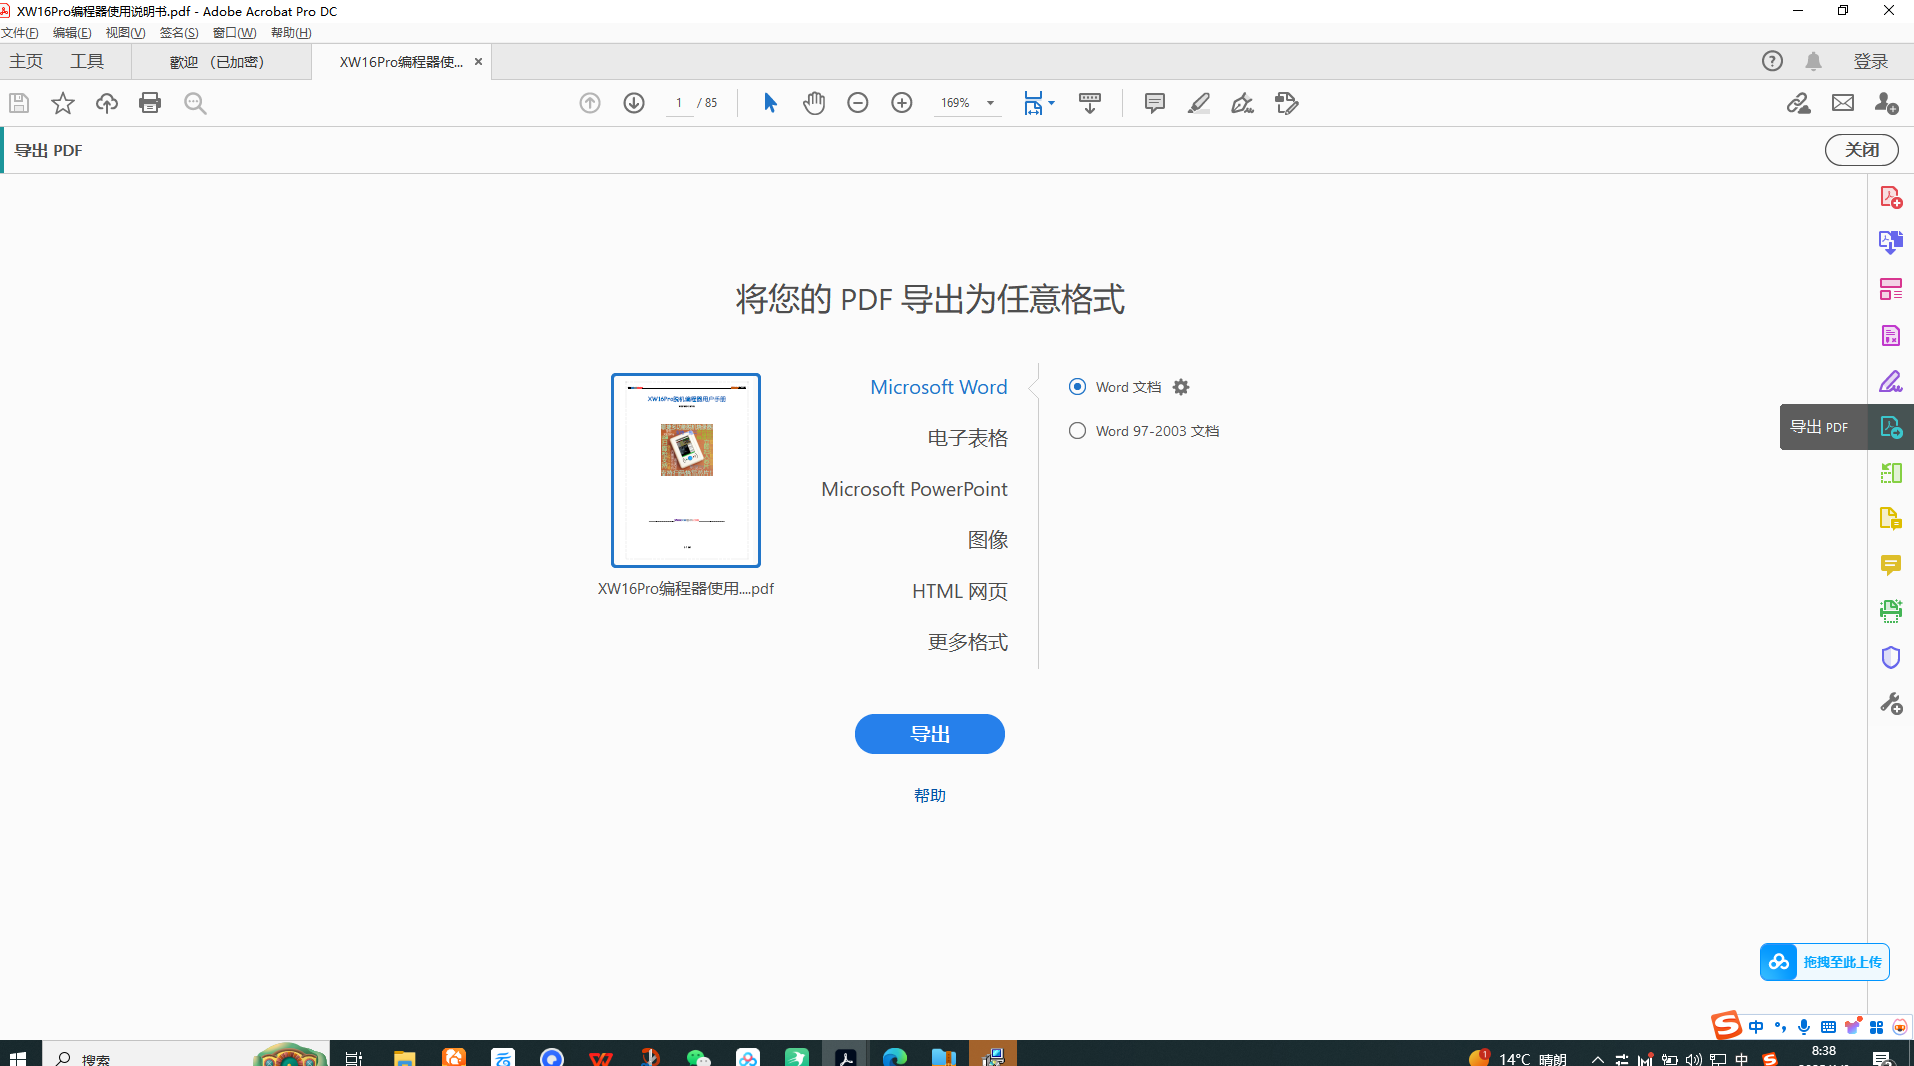1914x1066 pixels.
Task: Open the 视图 menu
Action: [126, 33]
